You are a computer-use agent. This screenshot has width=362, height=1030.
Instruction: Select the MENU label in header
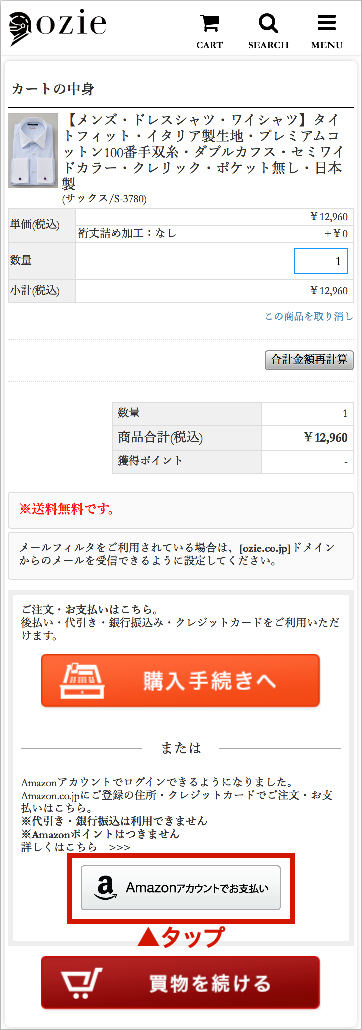click(327, 45)
